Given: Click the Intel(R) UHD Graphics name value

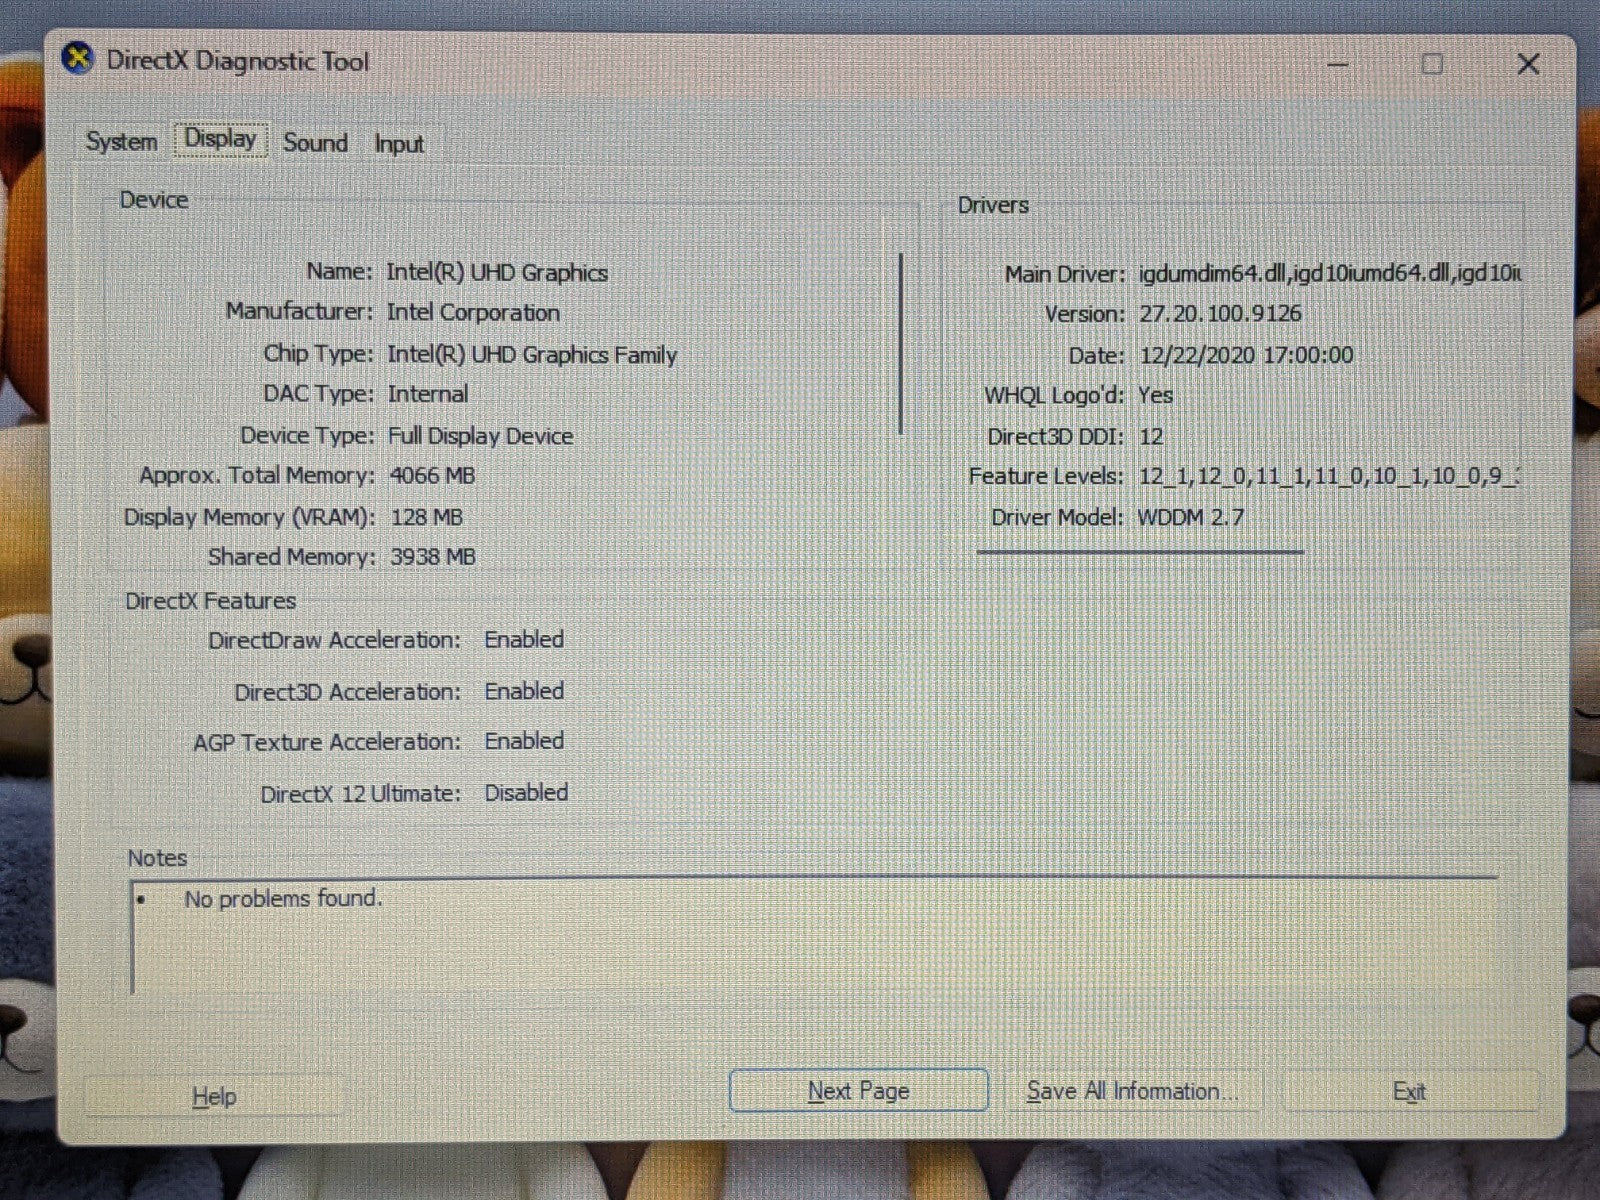Looking at the screenshot, I should pos(497,273).
